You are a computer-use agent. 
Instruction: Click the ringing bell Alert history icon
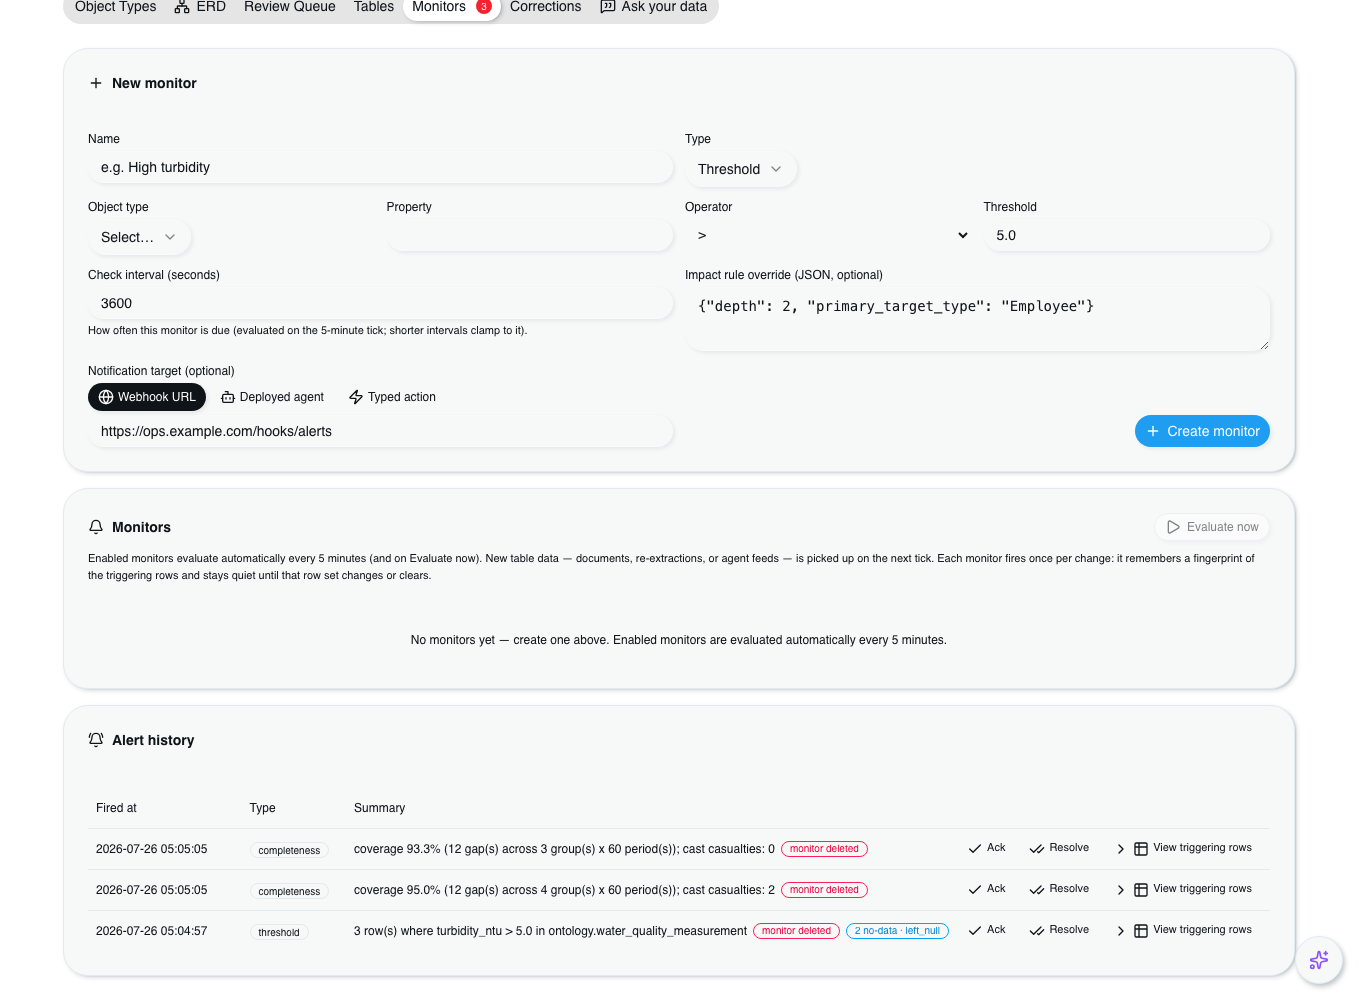(x=96, y=740)
